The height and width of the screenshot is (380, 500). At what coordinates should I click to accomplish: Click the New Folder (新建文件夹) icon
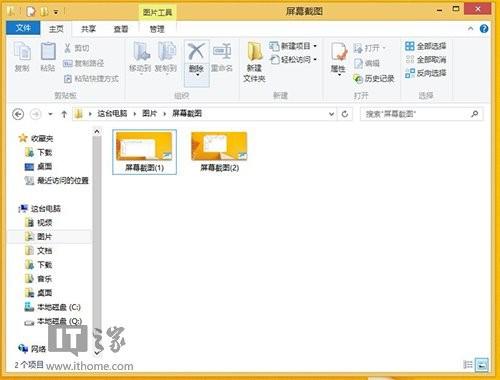pyautogui.click(x=255, y=52)
